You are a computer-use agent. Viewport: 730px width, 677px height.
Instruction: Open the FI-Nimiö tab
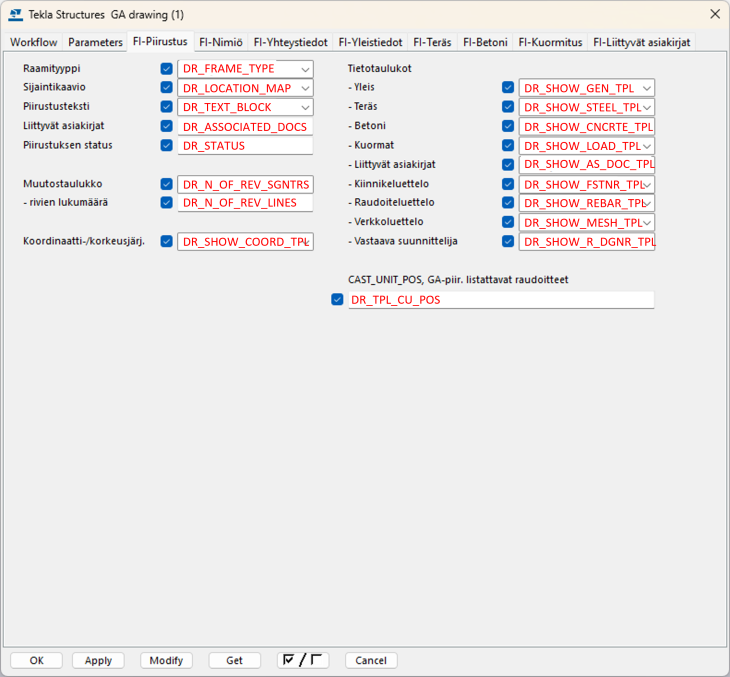[x=221, y=42]
